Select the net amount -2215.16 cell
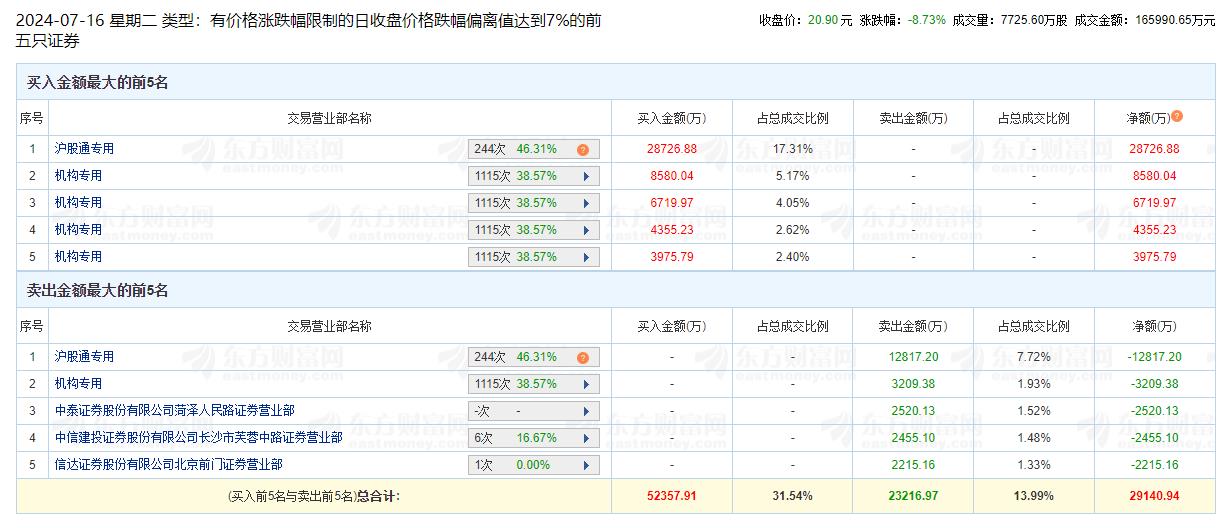The image size is (1231, 528). coord(1154,464)
